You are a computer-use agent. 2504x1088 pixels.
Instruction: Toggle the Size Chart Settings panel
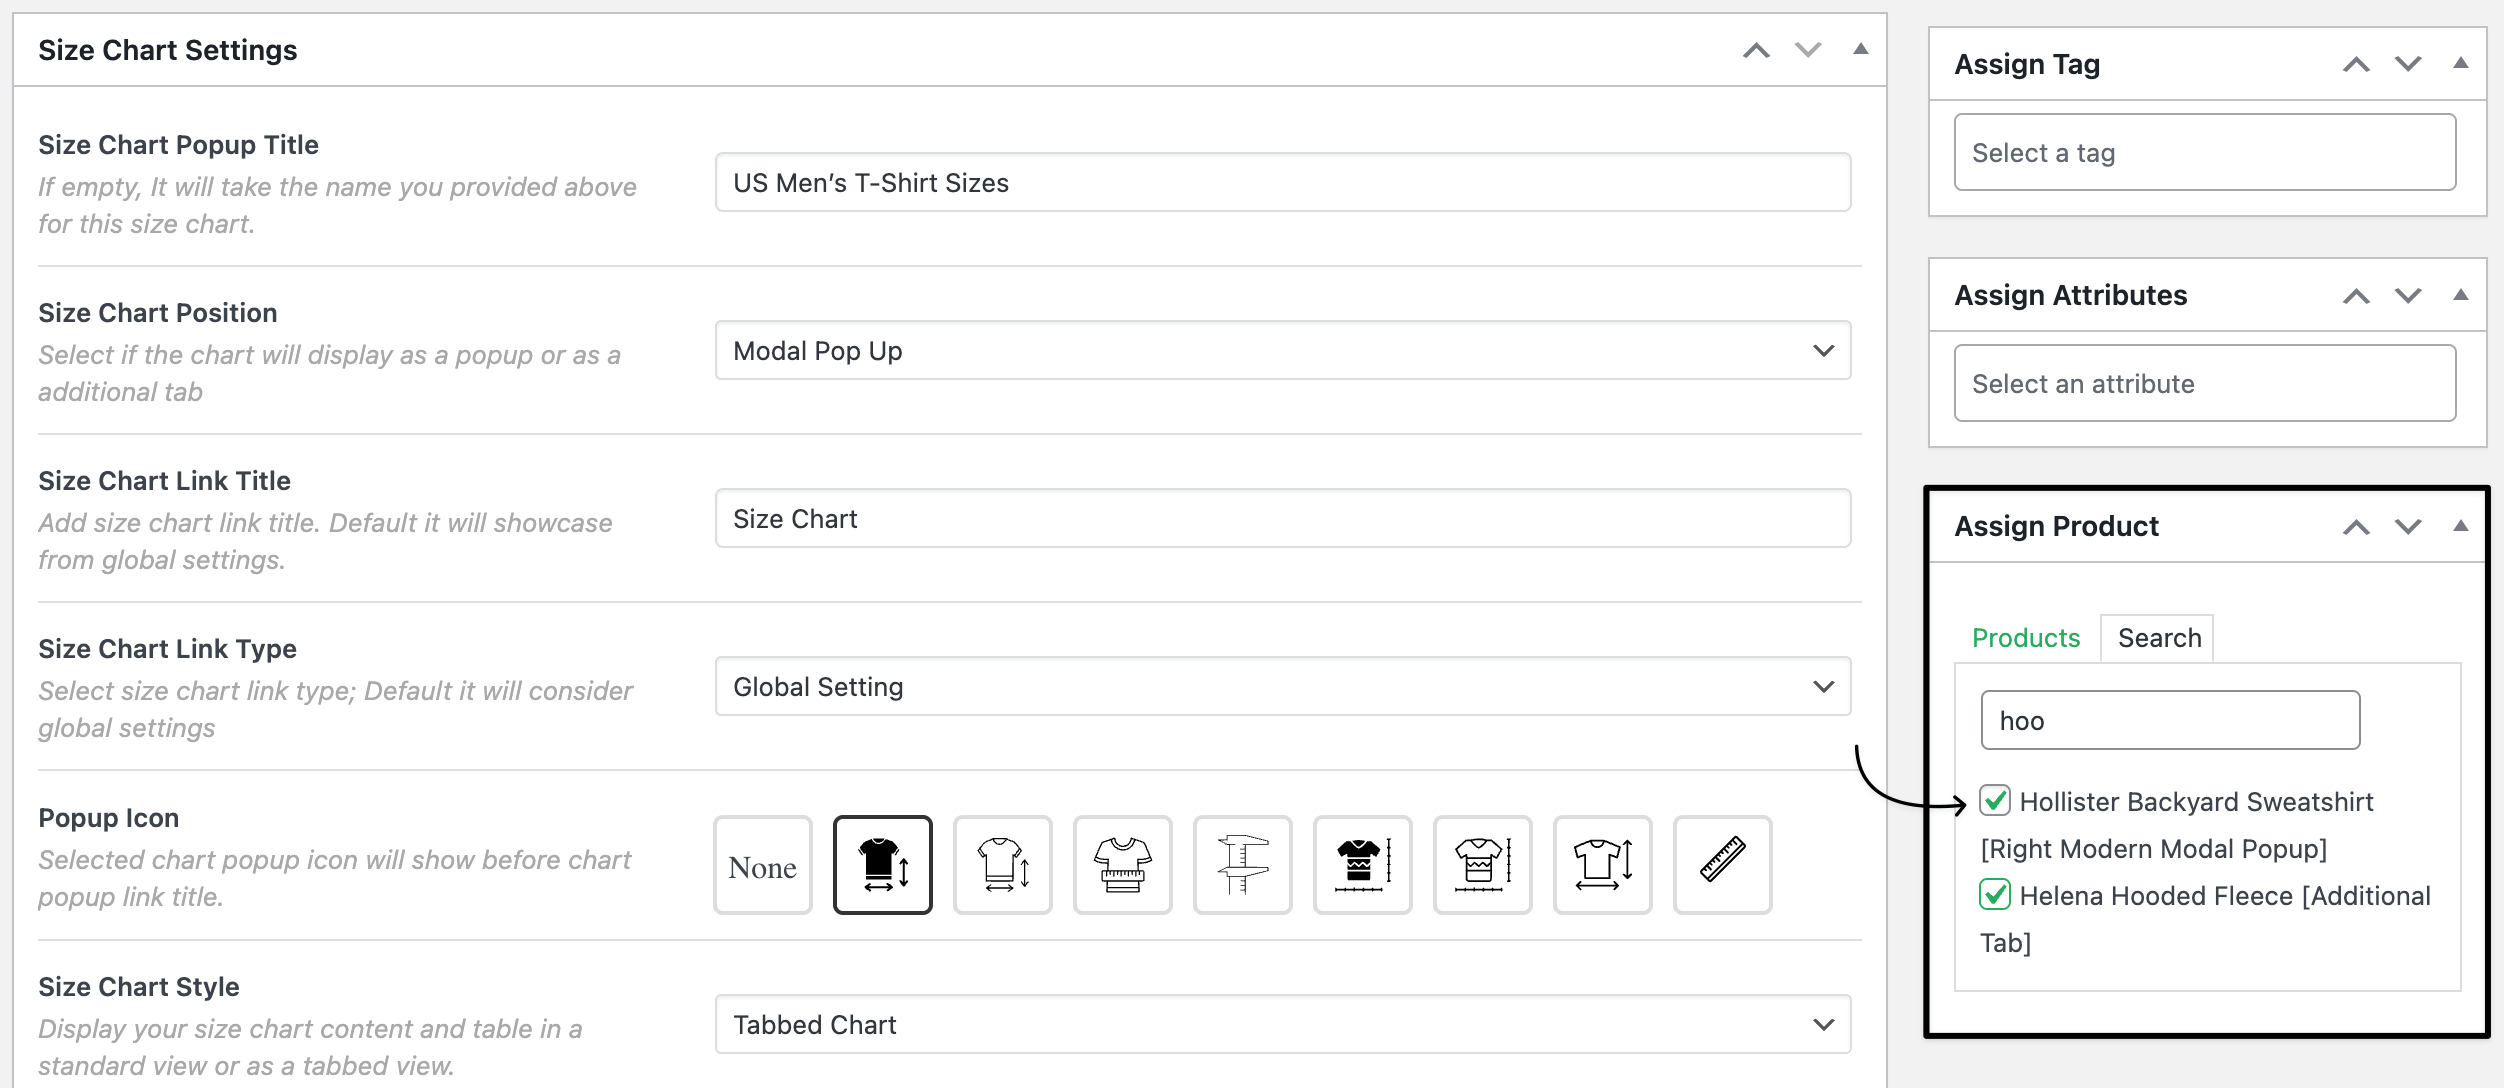(x=1860, y=50)
